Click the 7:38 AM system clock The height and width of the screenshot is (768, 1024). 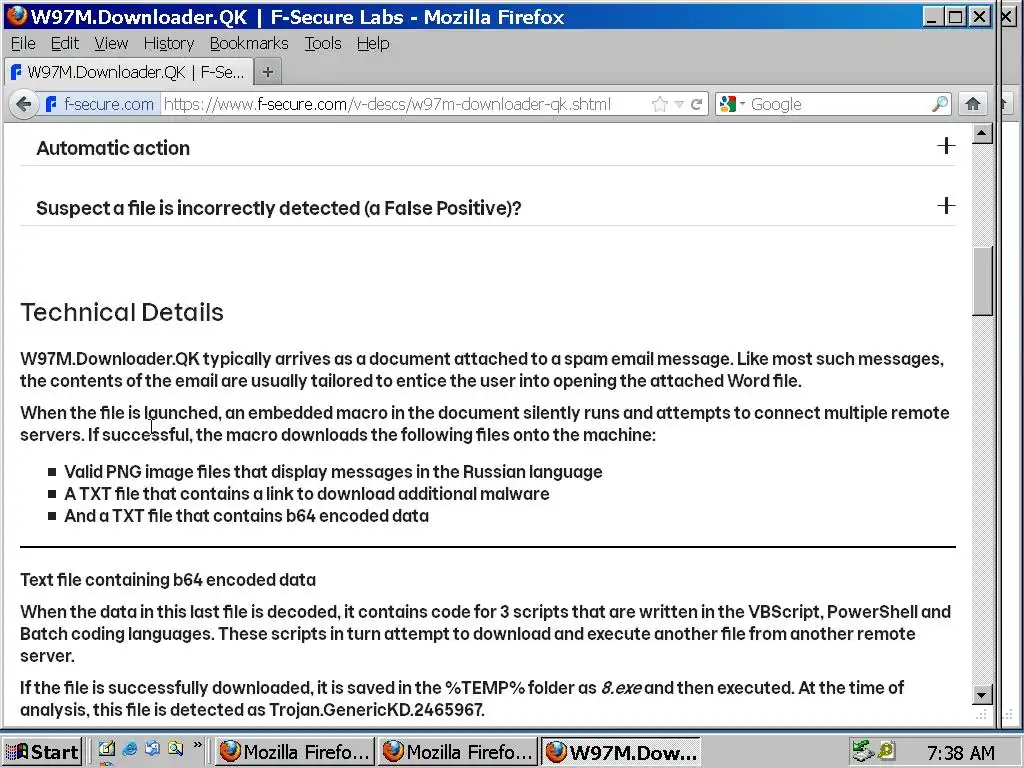960,752
